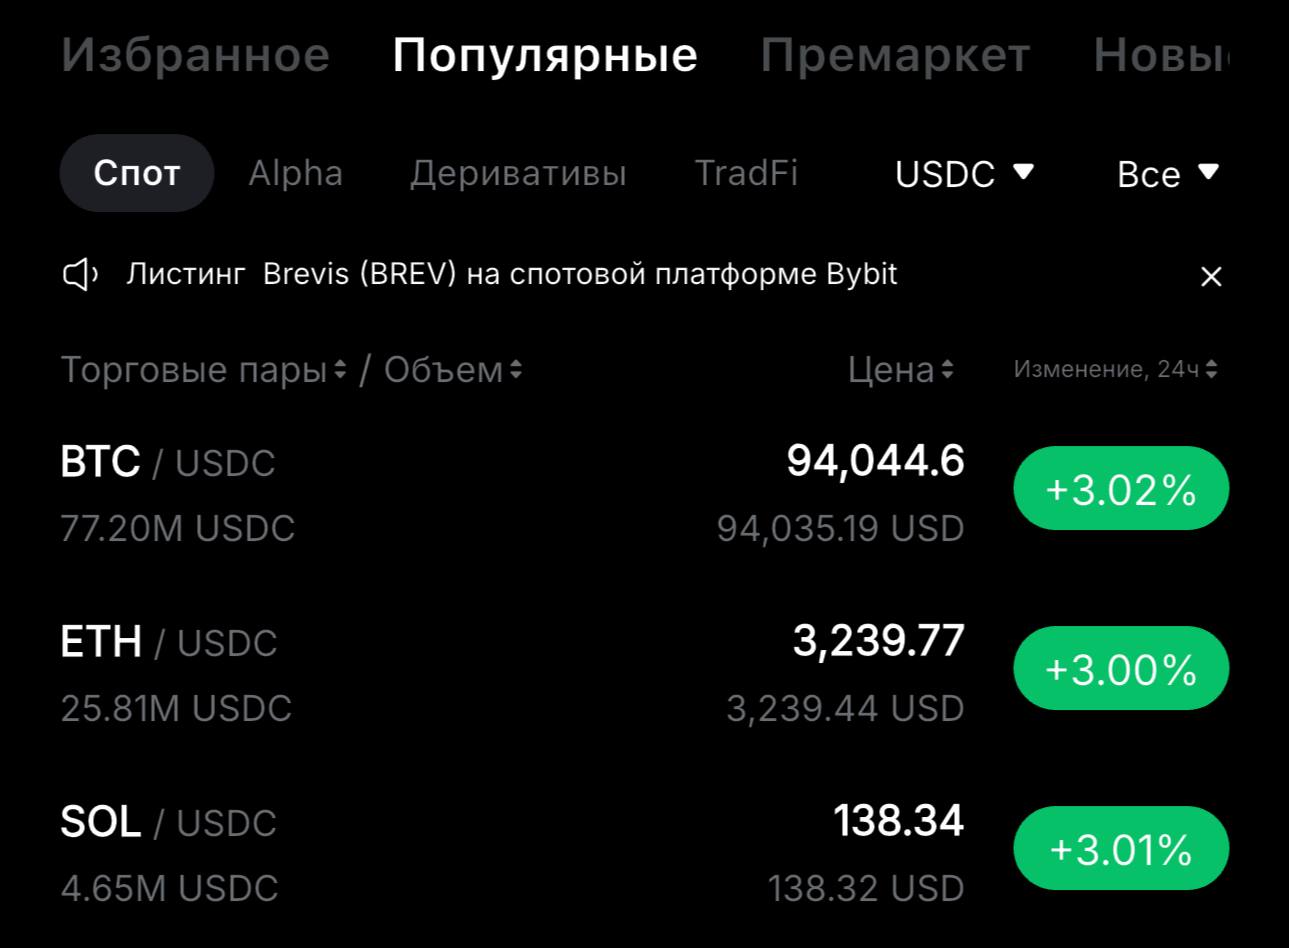Select the Alpha market filter
Viewport: 1289px width, 948px height.
pos(295,173)
